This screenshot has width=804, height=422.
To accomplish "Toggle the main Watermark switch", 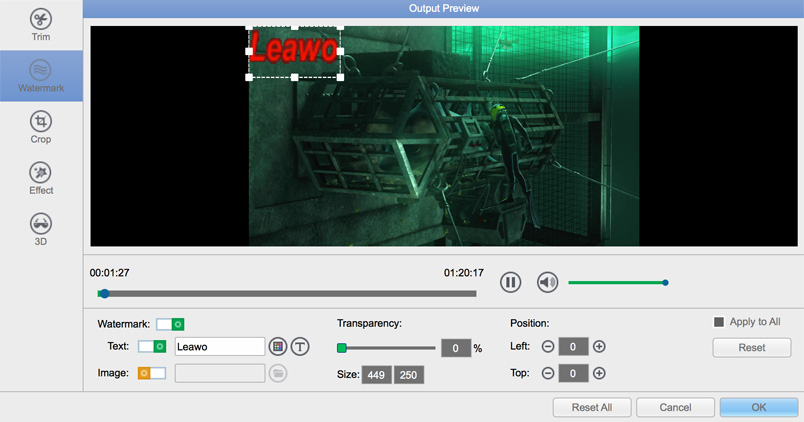I will point(170,324).
